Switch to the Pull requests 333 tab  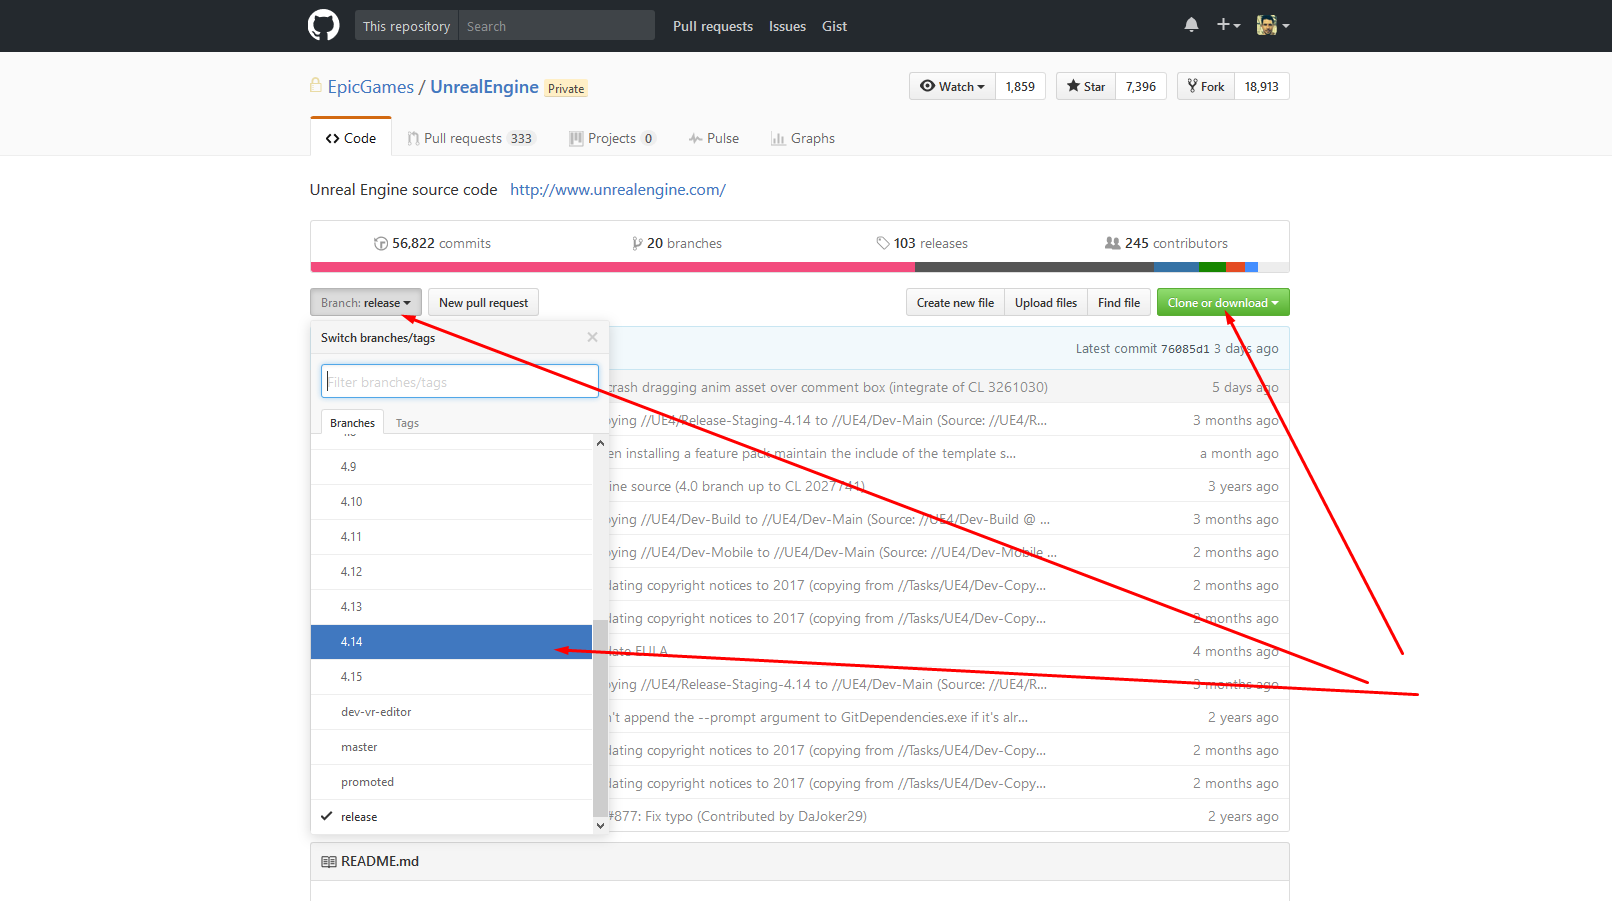[x=471, y=138]
